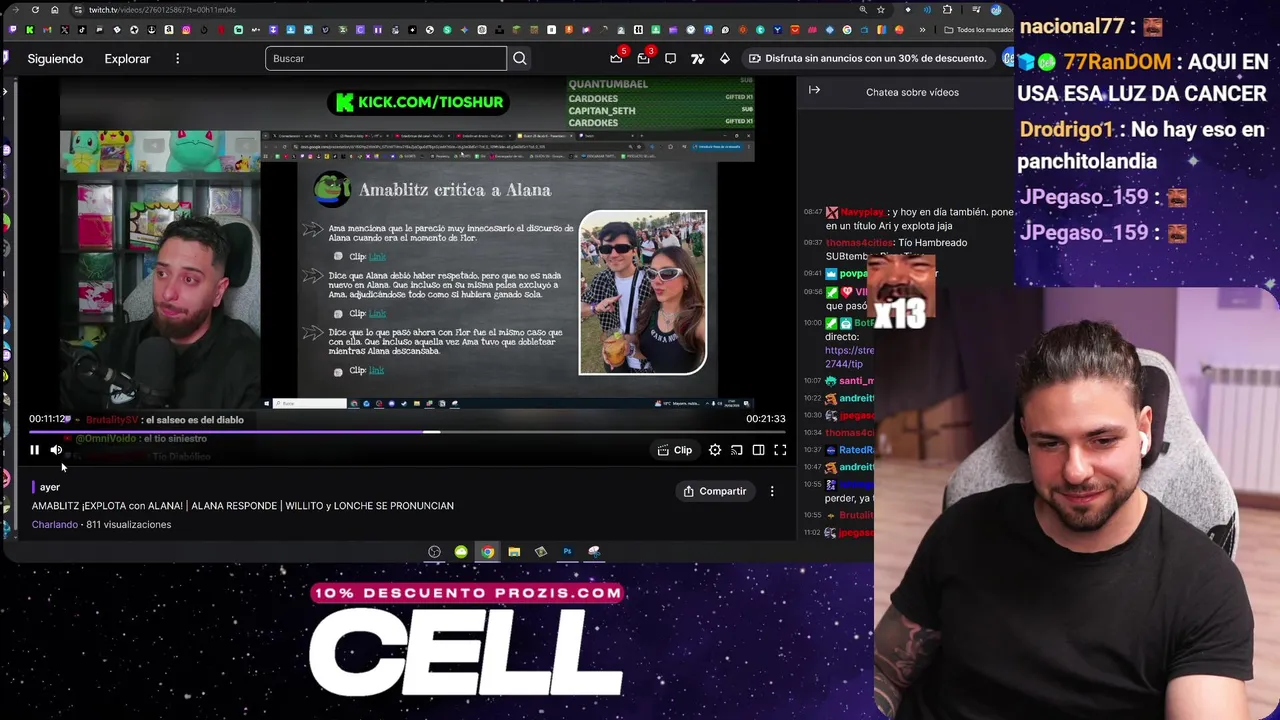Open Photoshop from the dock
1280x720 pixels.
click(567, 552)
